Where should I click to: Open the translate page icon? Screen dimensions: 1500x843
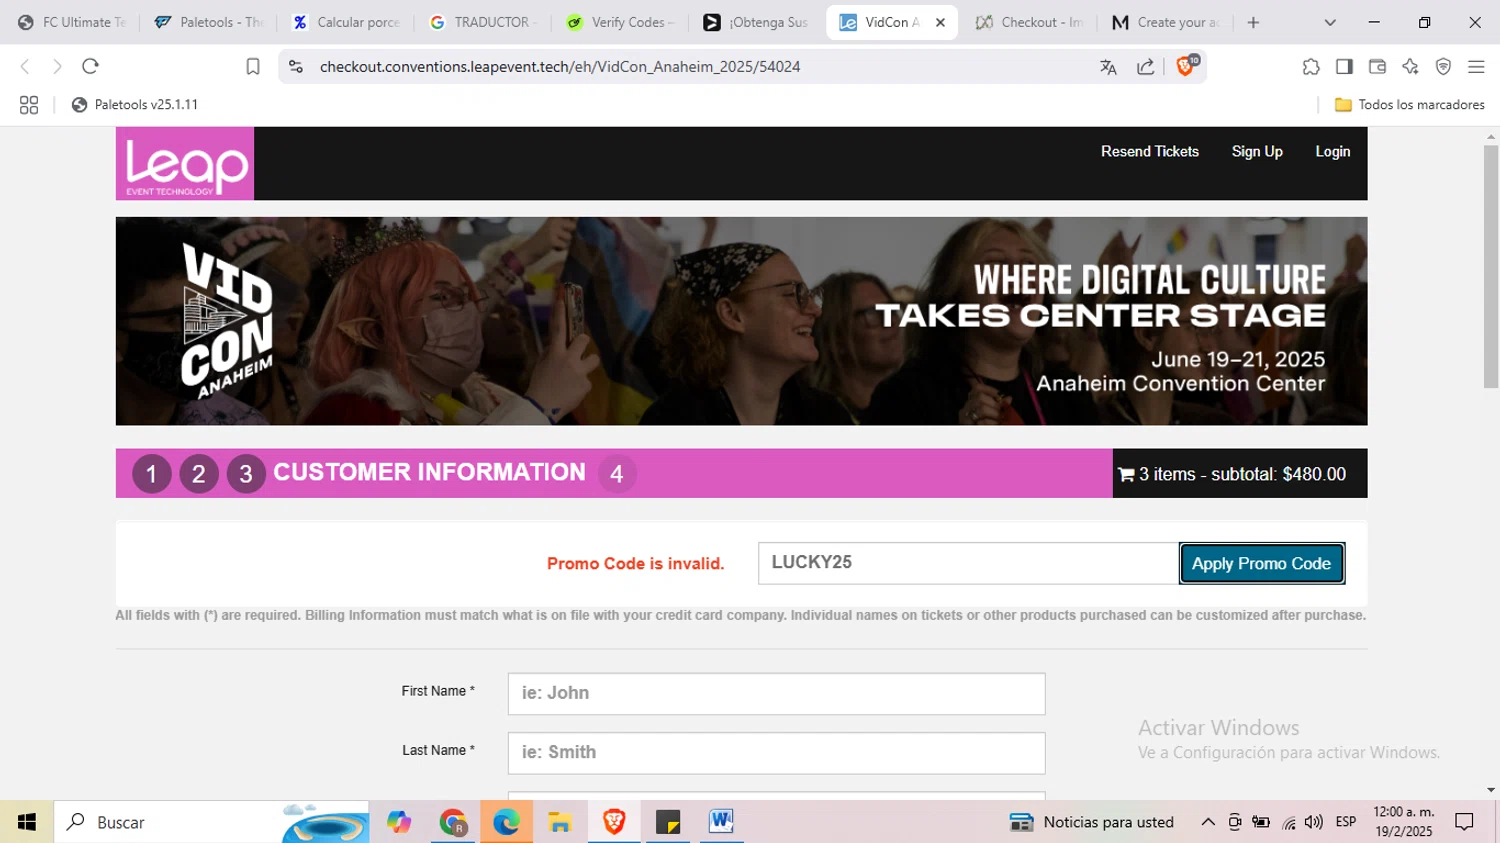tap(1108, 67)
